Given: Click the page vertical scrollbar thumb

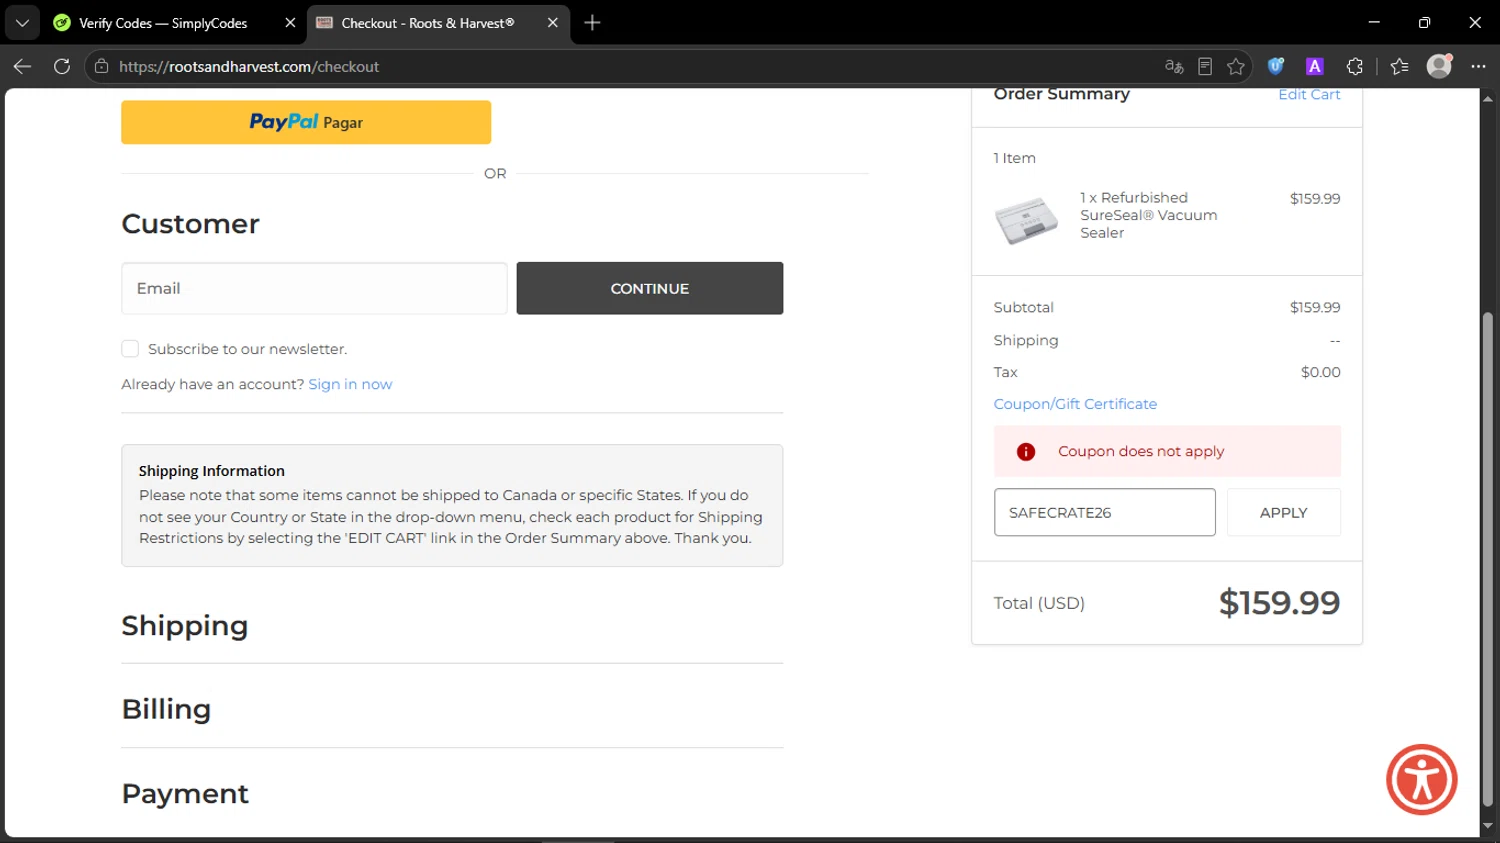Looking at the screenshot, I should tap(1487, 560).
